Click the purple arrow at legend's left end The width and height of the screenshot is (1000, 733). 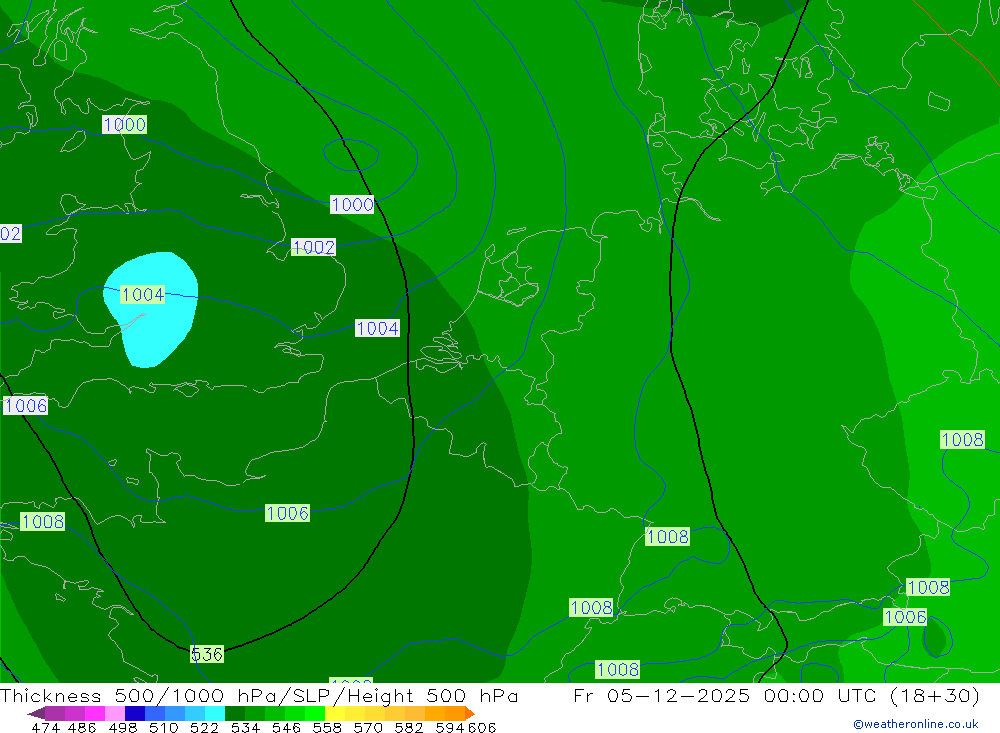[x=35, y=713]
